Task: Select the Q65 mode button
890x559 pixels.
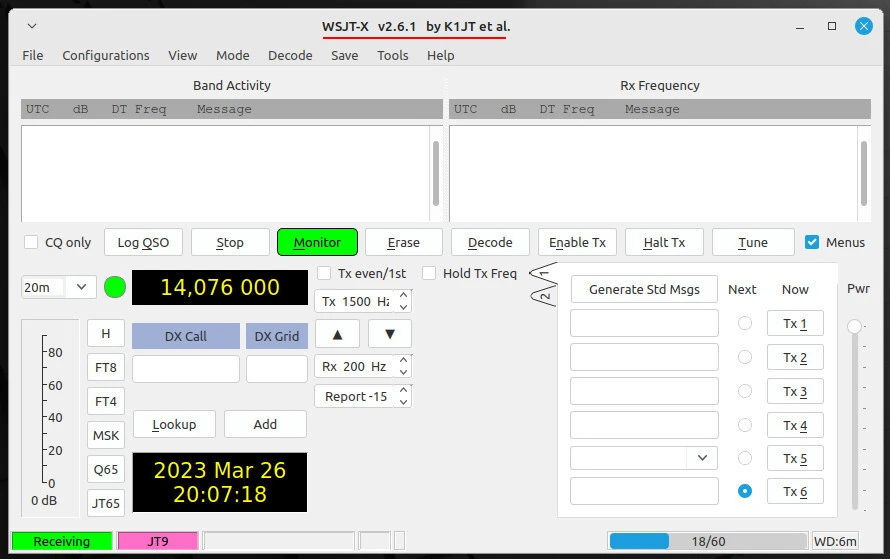Action: [x=106, y=469]
